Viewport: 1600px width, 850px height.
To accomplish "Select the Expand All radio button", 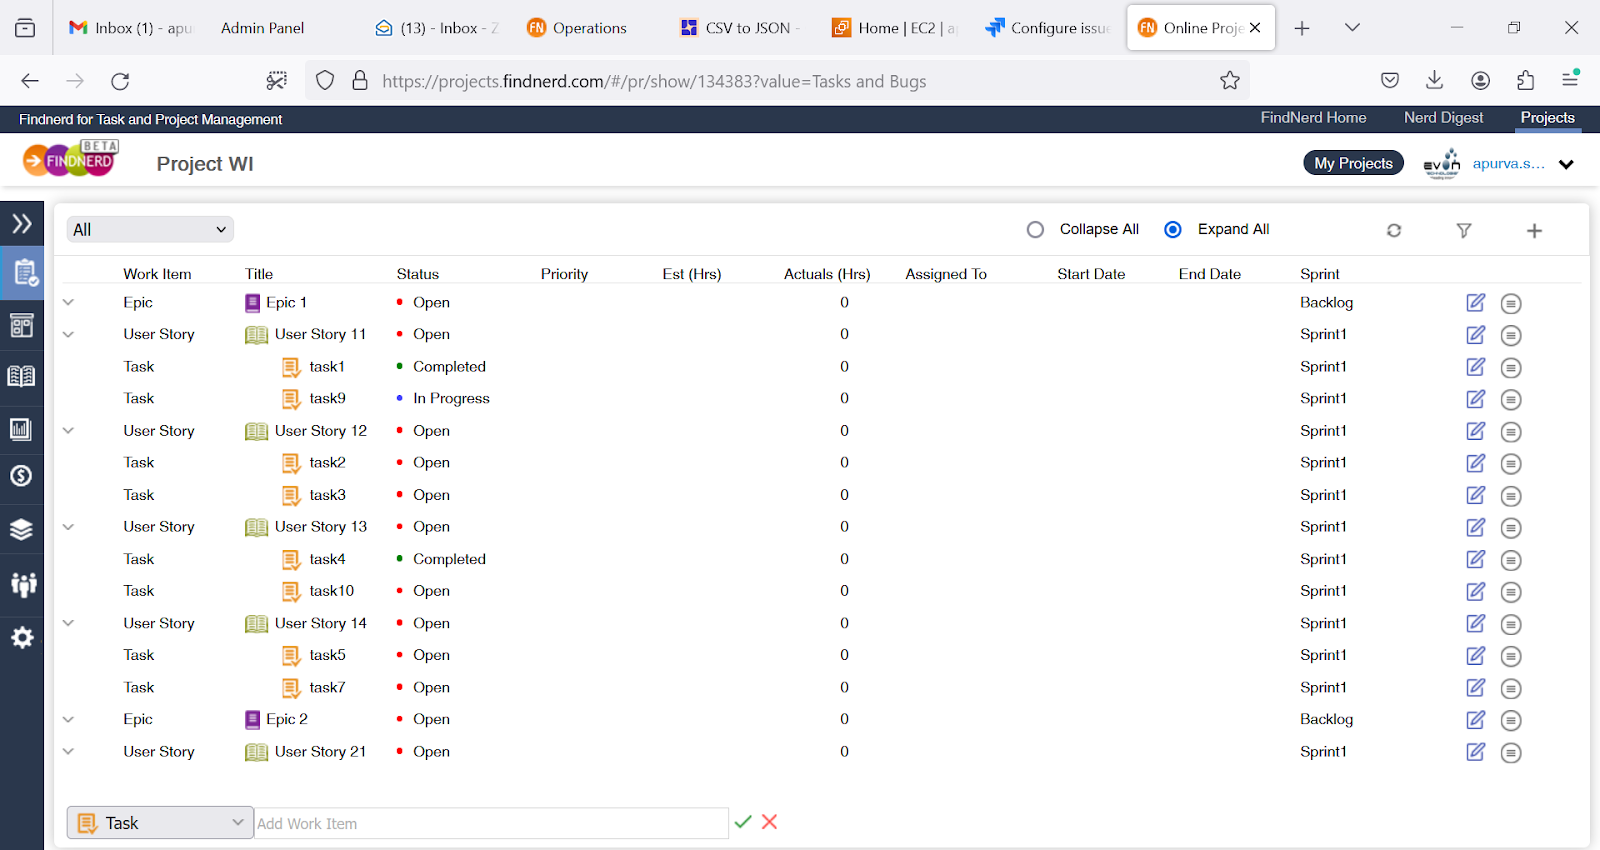I will point(1173,230).
